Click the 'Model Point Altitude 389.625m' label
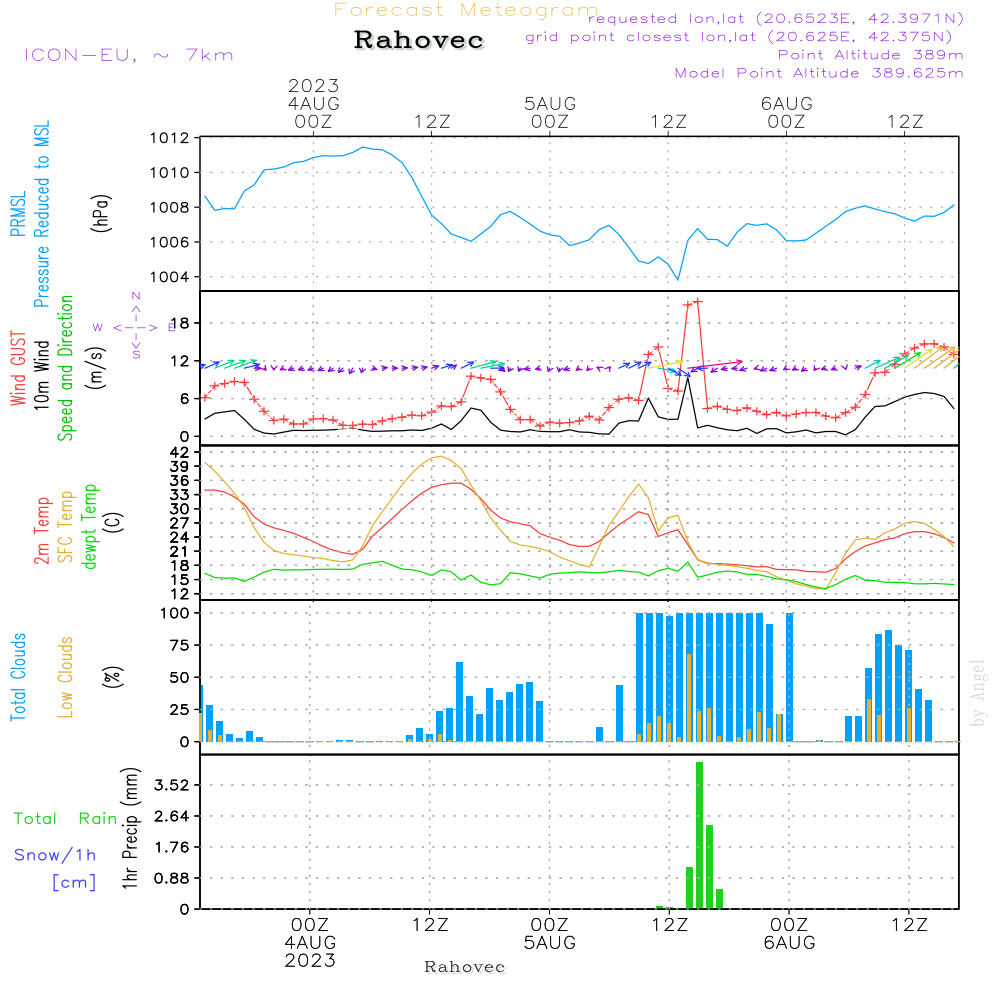The height and width of the screenshot is (1000, 1000). tap(819, 73)
